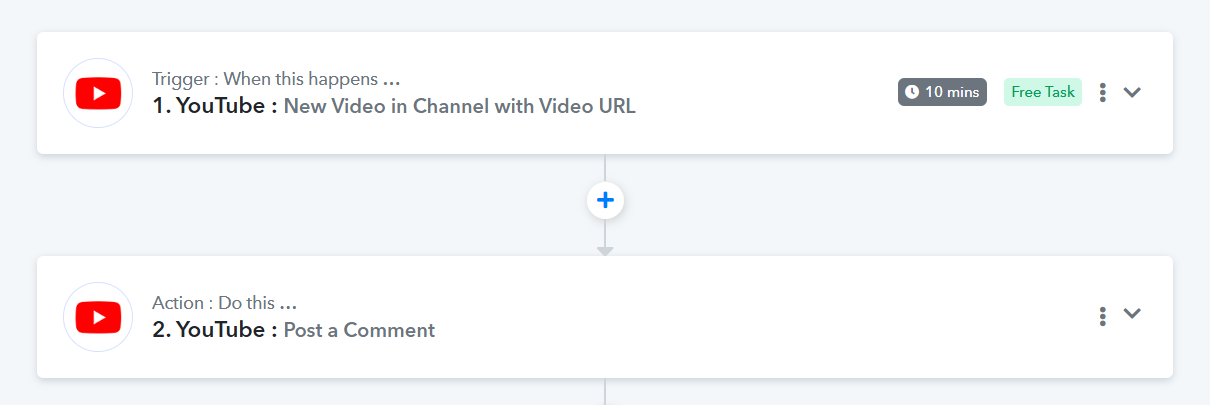
Task: Open the three-dot menu on the trigger step
Action: [1102, 93]
